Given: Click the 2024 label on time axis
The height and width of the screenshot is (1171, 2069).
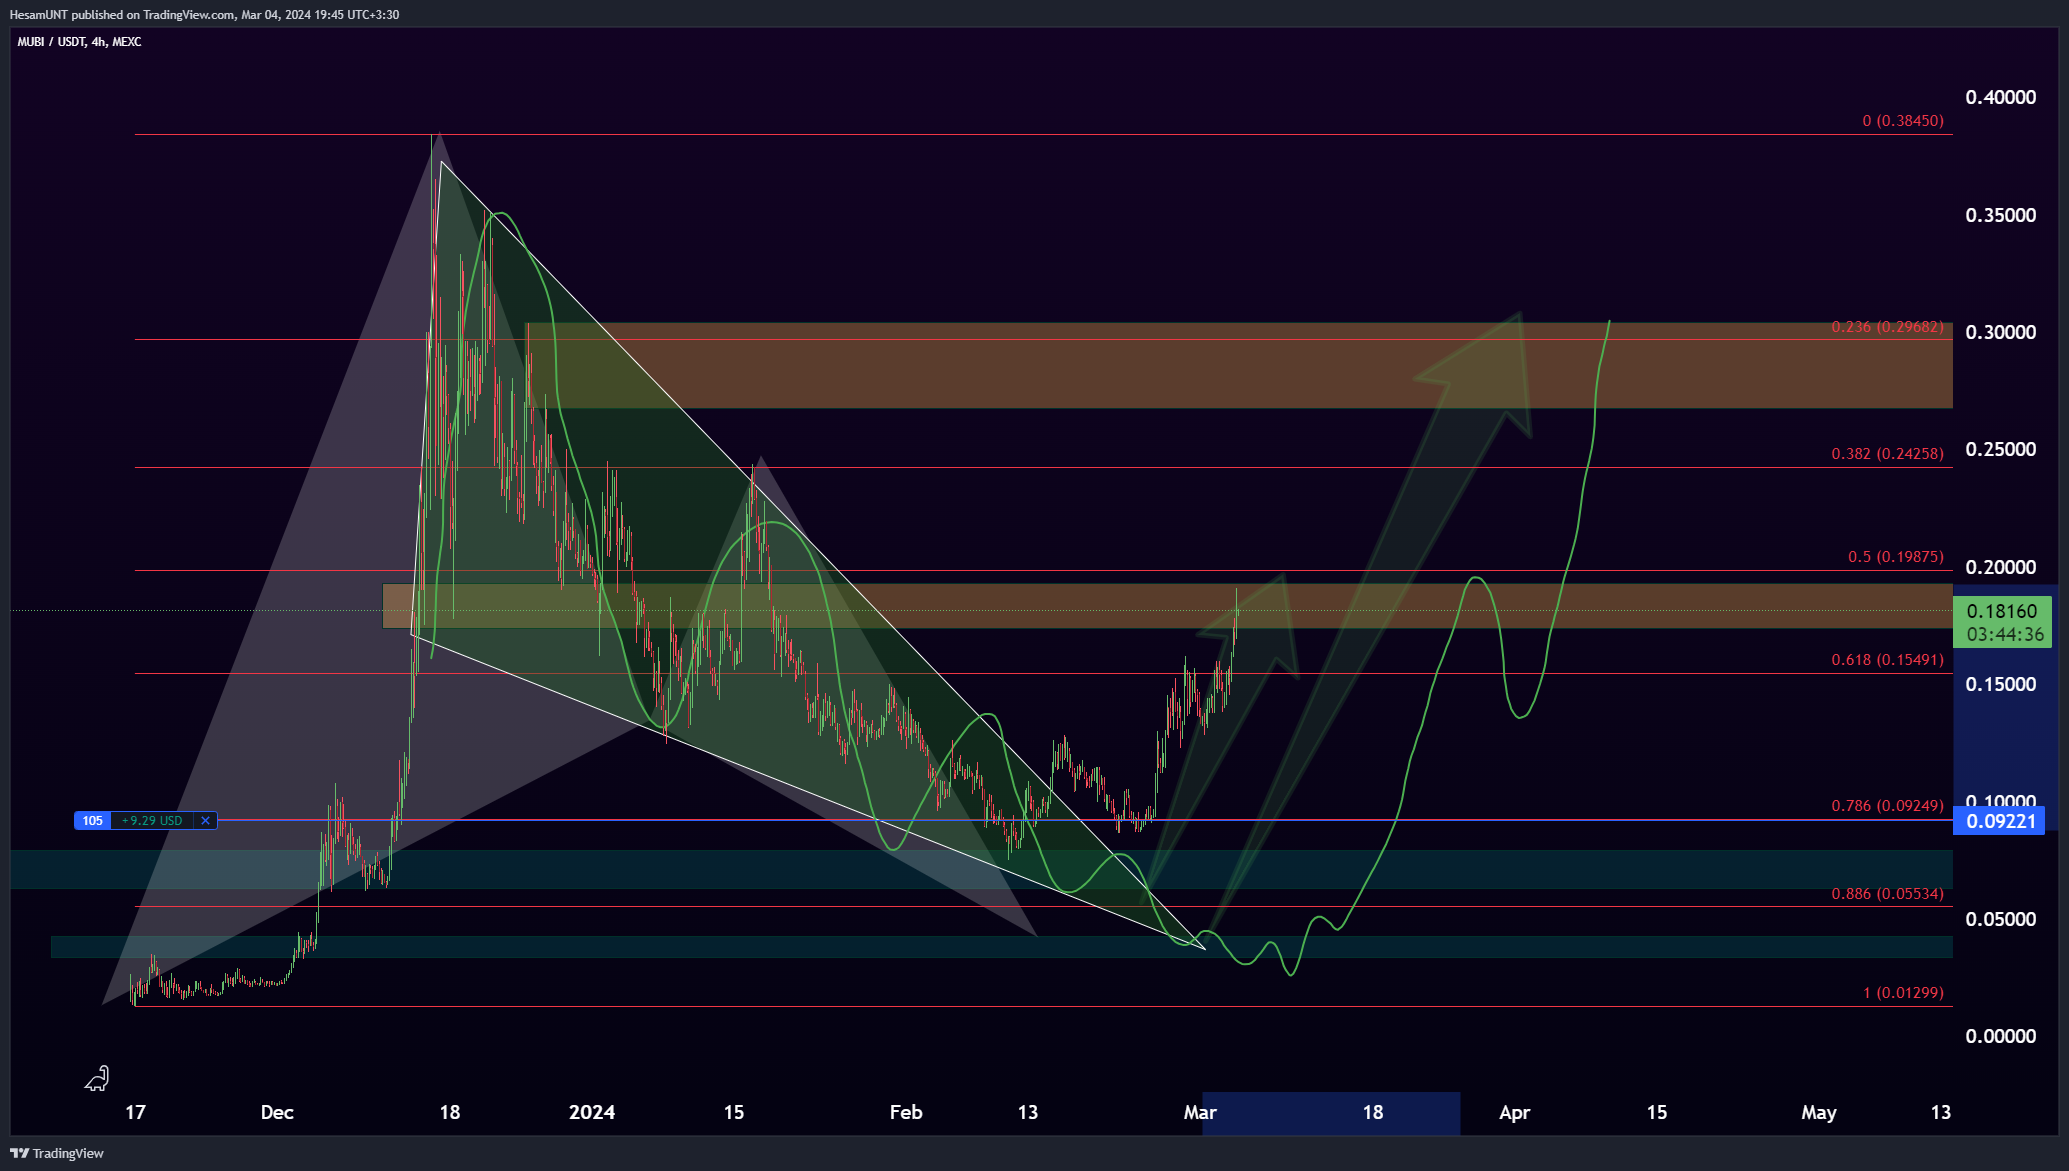Looking at the screenshot, I should tap(592, 1112).
